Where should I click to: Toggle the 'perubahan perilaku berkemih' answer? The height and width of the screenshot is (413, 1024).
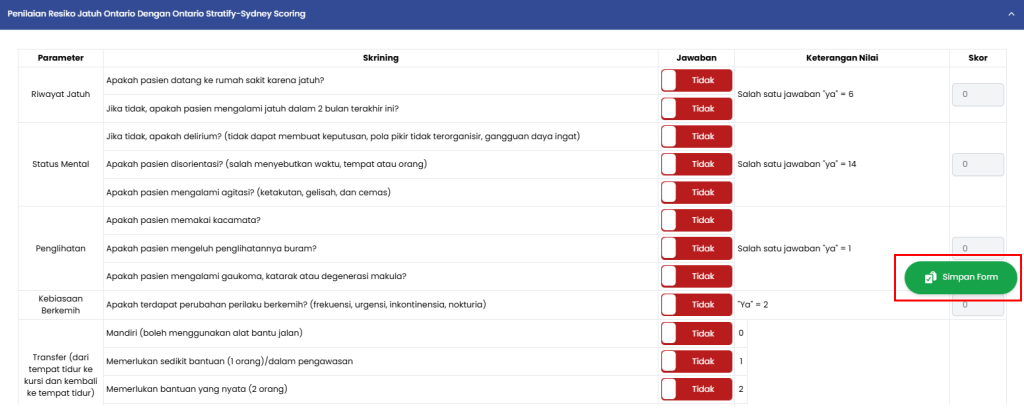696,304
